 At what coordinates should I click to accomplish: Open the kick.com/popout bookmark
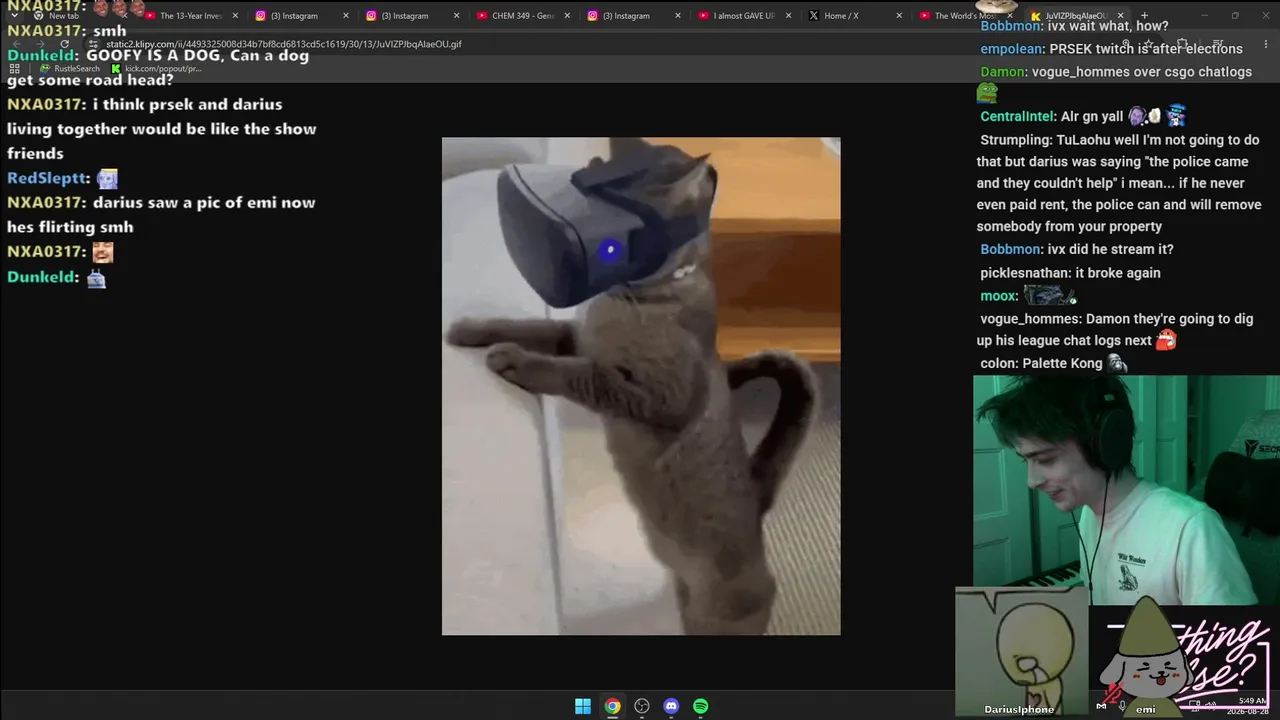click(x=156, y=68)
